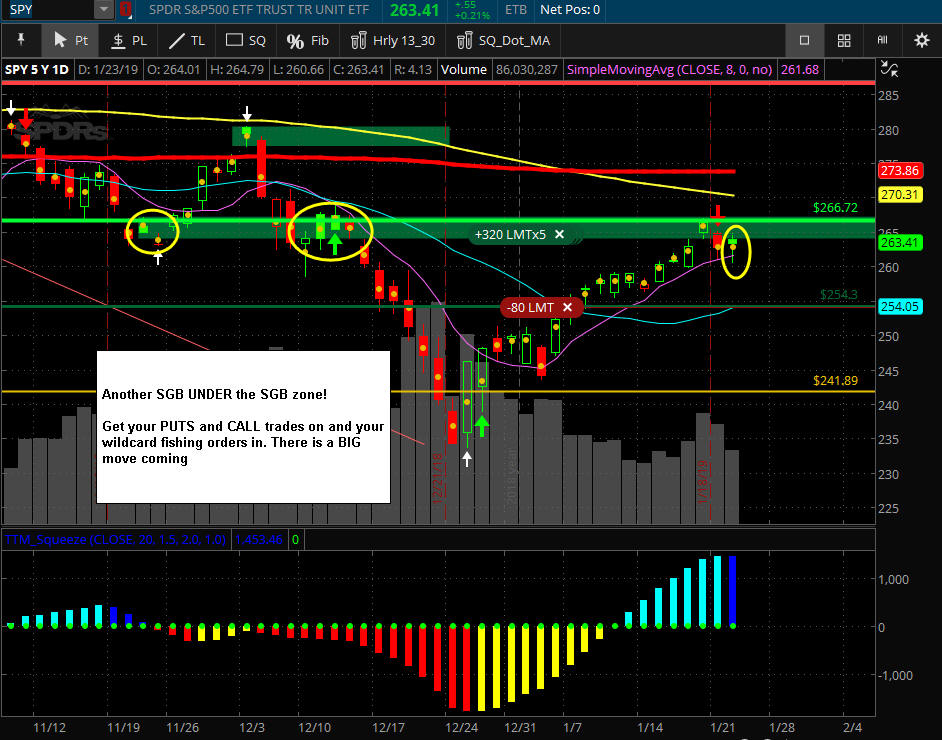The height and width of the screenshot is (740, 942).
Task: Click the red symbol link indicator
Action: (125, 10)
